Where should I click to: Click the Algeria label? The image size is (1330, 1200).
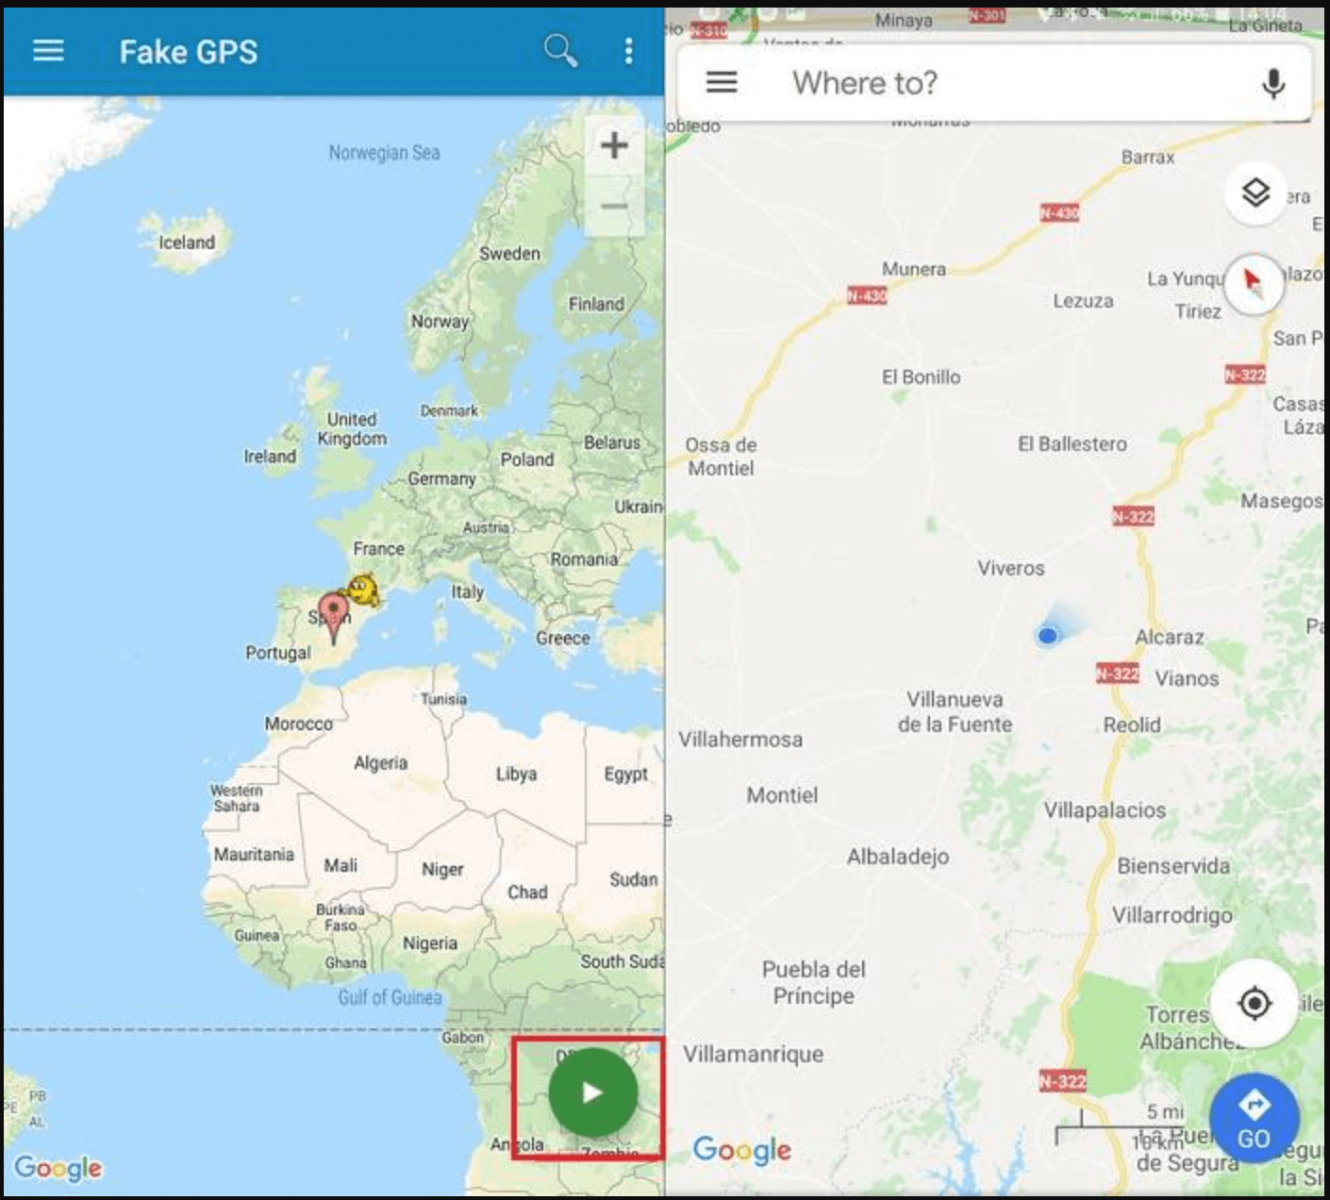[x=380, y=763]
